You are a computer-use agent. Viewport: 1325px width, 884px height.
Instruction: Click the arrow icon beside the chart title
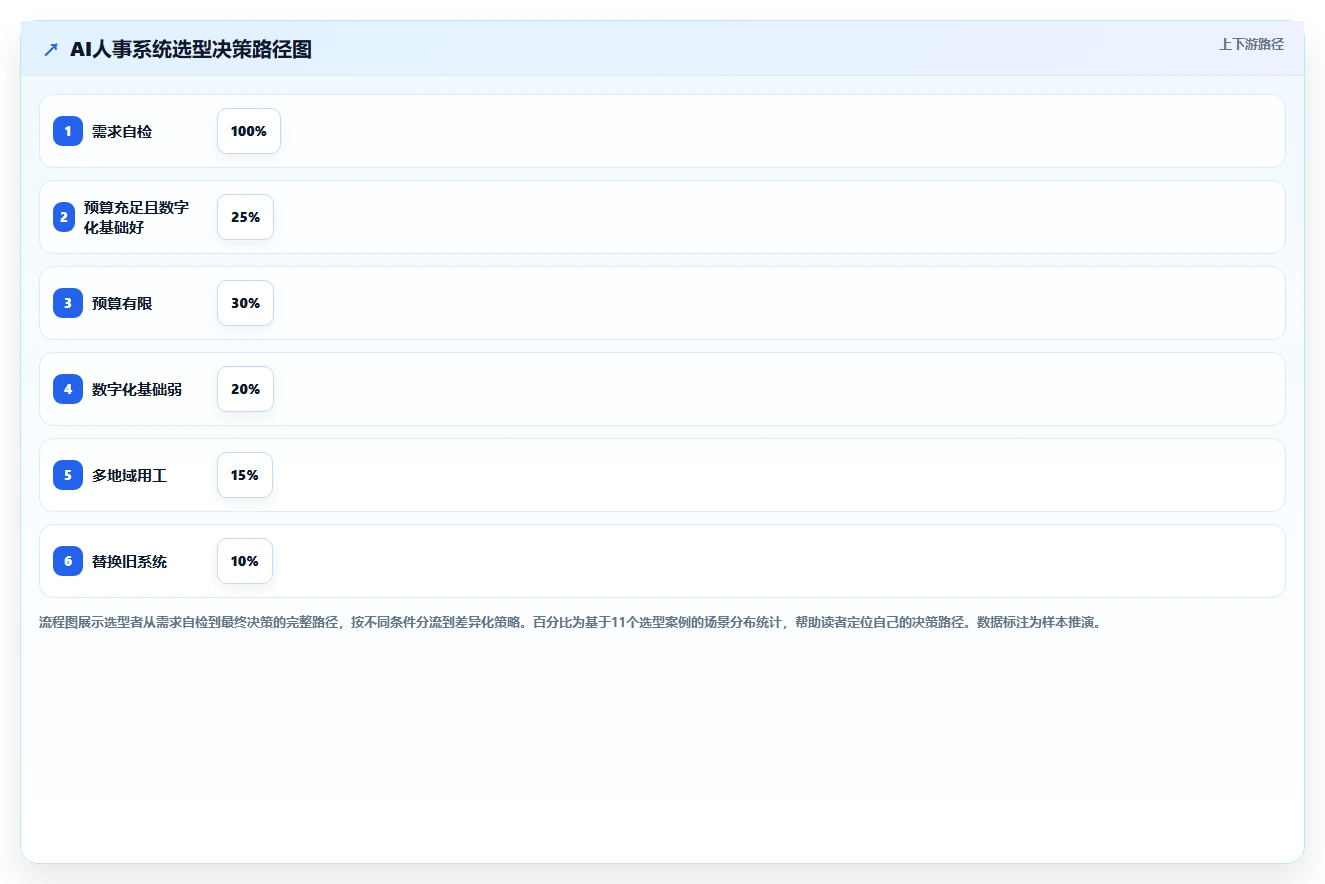pos(51,49)
